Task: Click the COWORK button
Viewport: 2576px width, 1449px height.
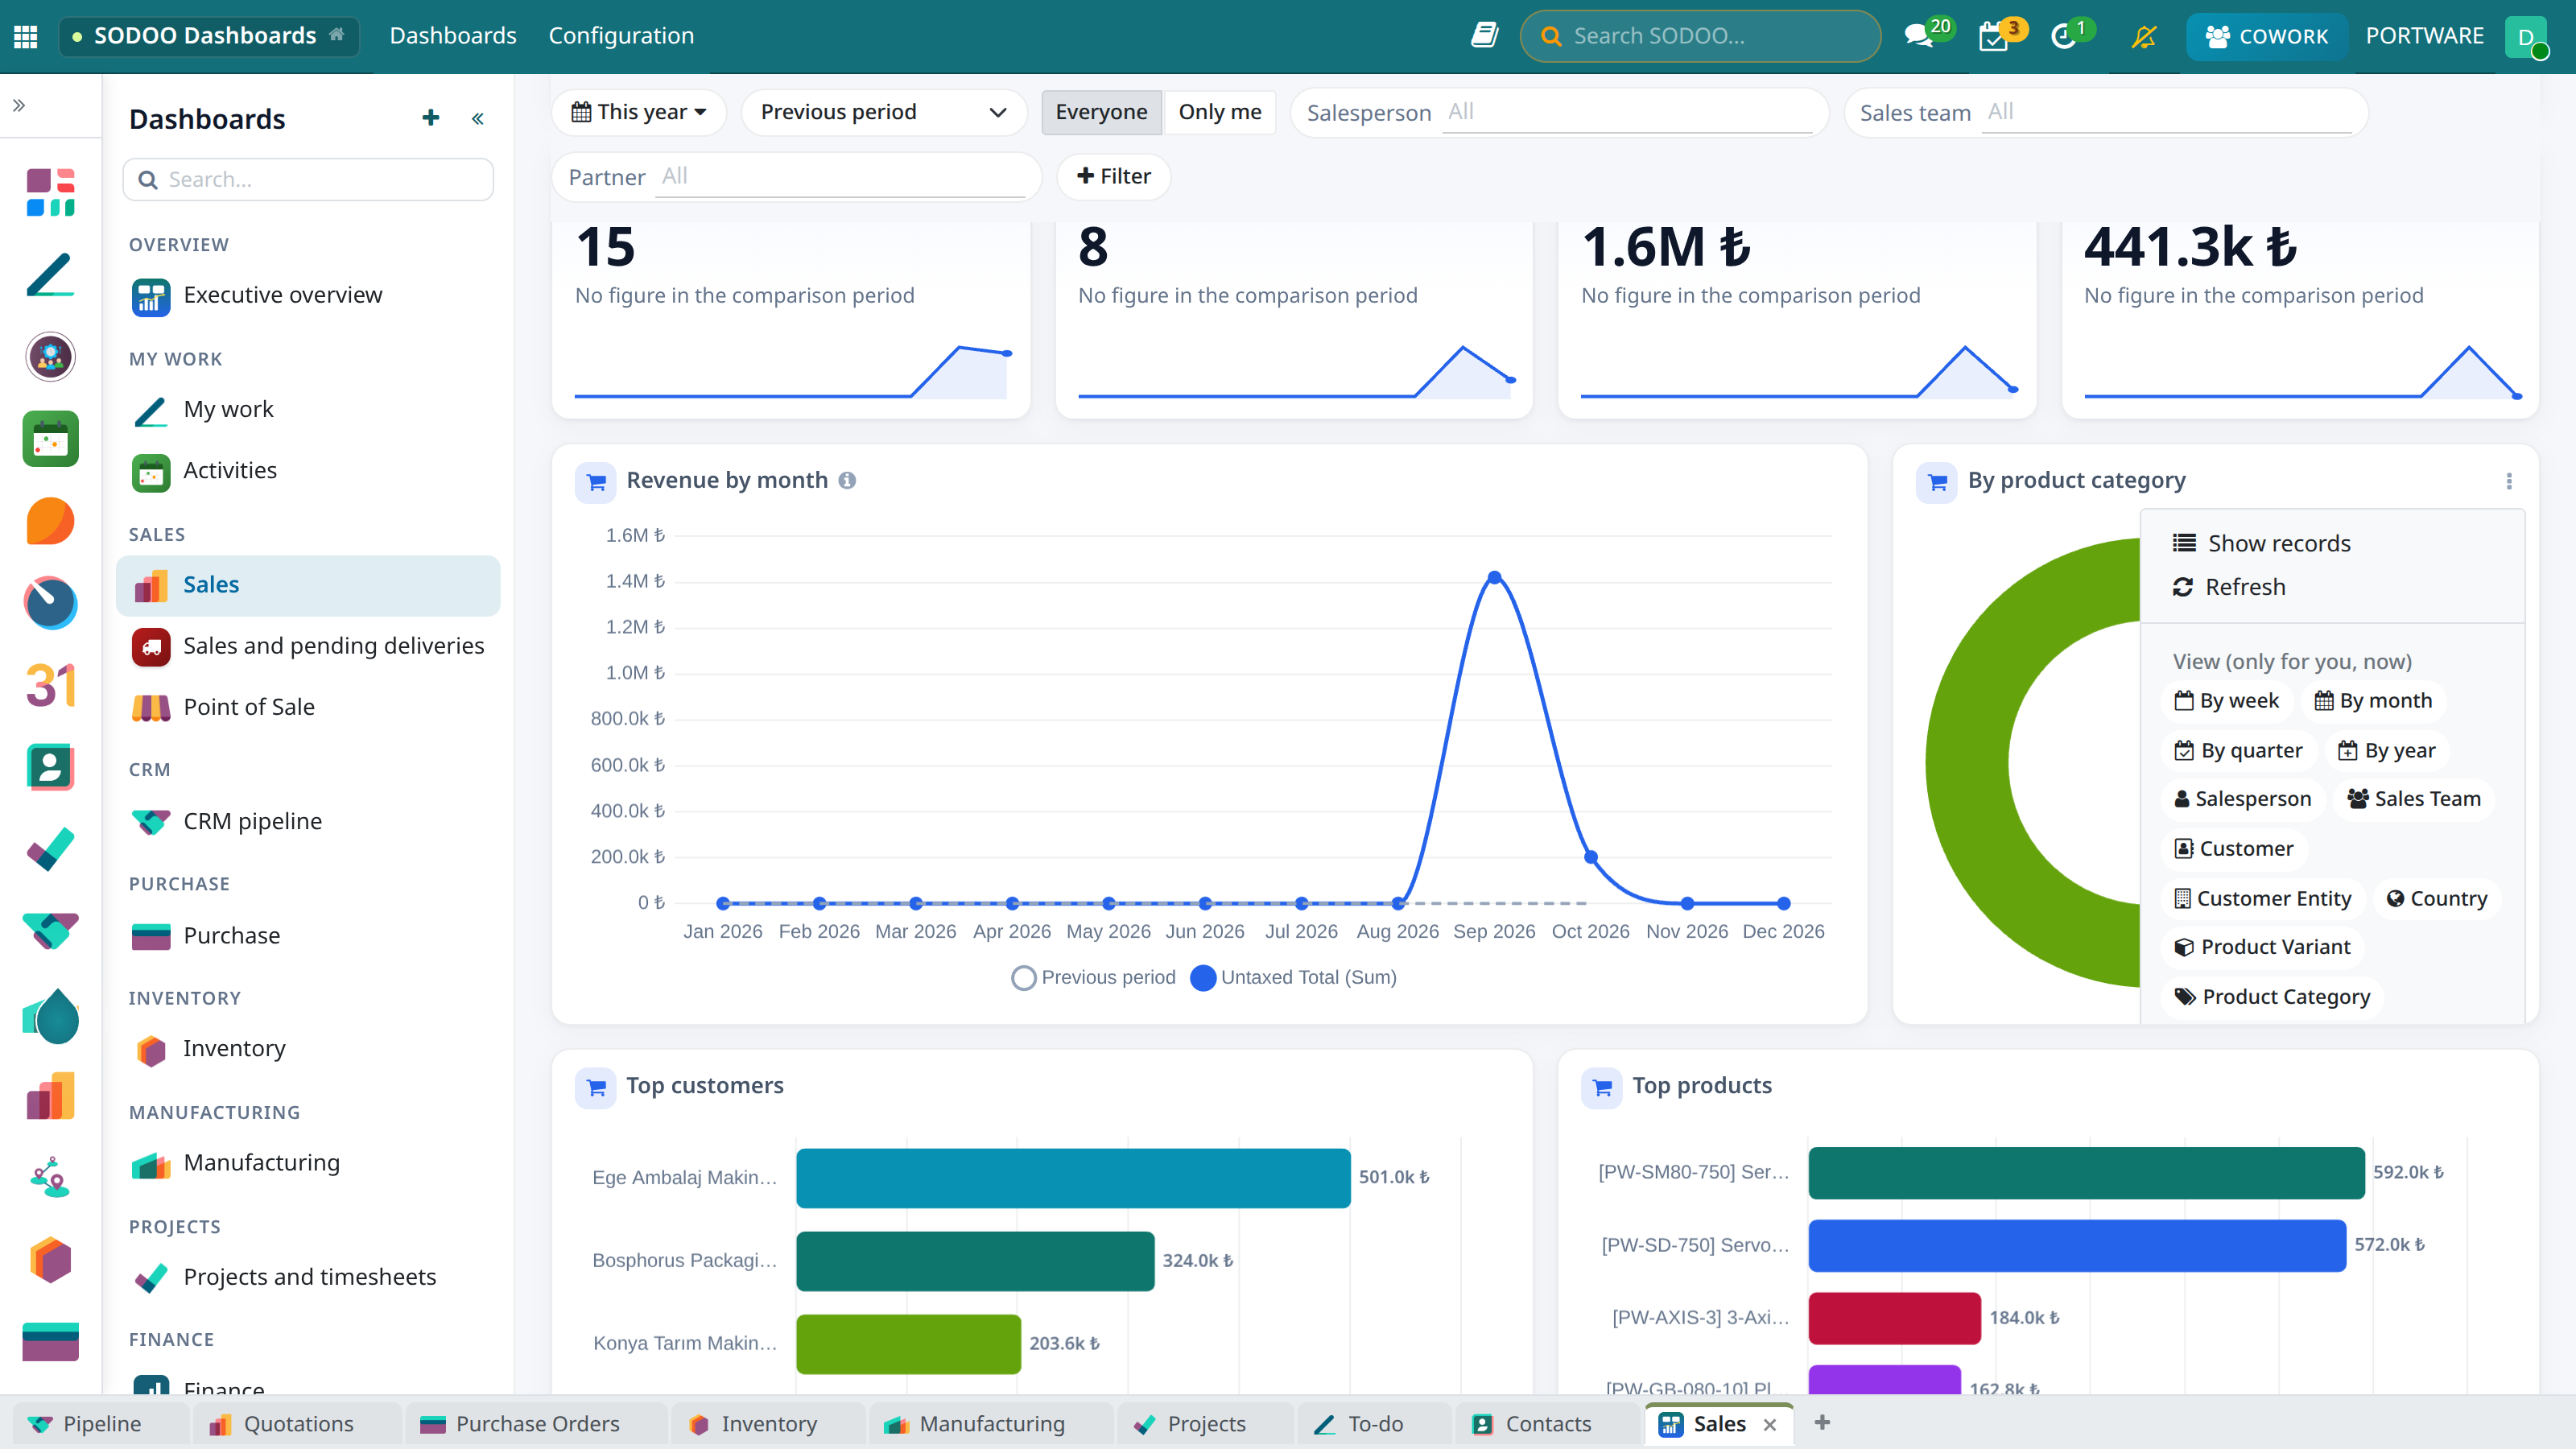Action: 2266,36
